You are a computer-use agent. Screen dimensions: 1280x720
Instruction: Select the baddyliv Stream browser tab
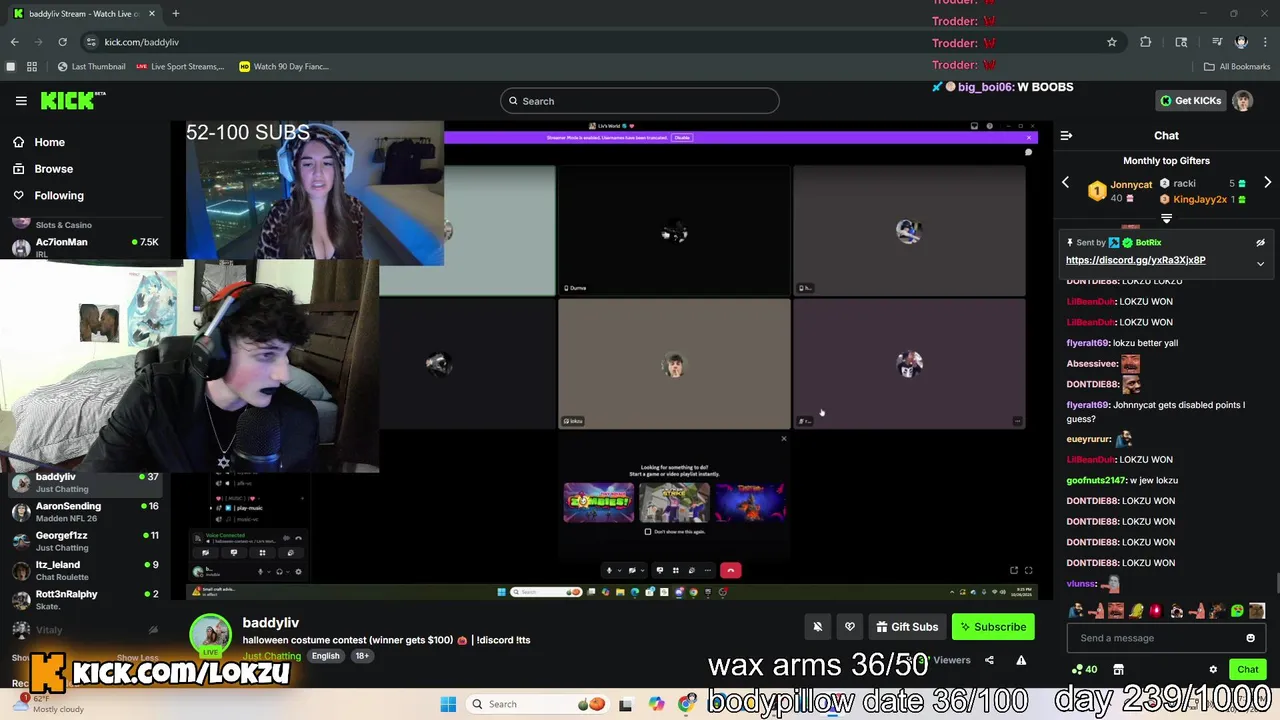click(83, 14)
